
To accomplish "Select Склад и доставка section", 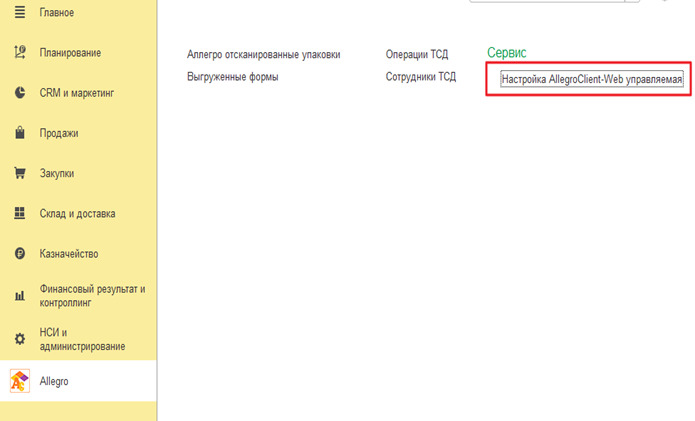I will click(x=78, y=214).
